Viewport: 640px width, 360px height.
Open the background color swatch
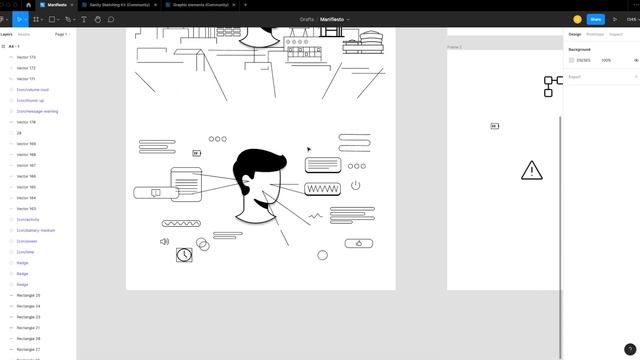pyautogui.click(x=571, y=60)
